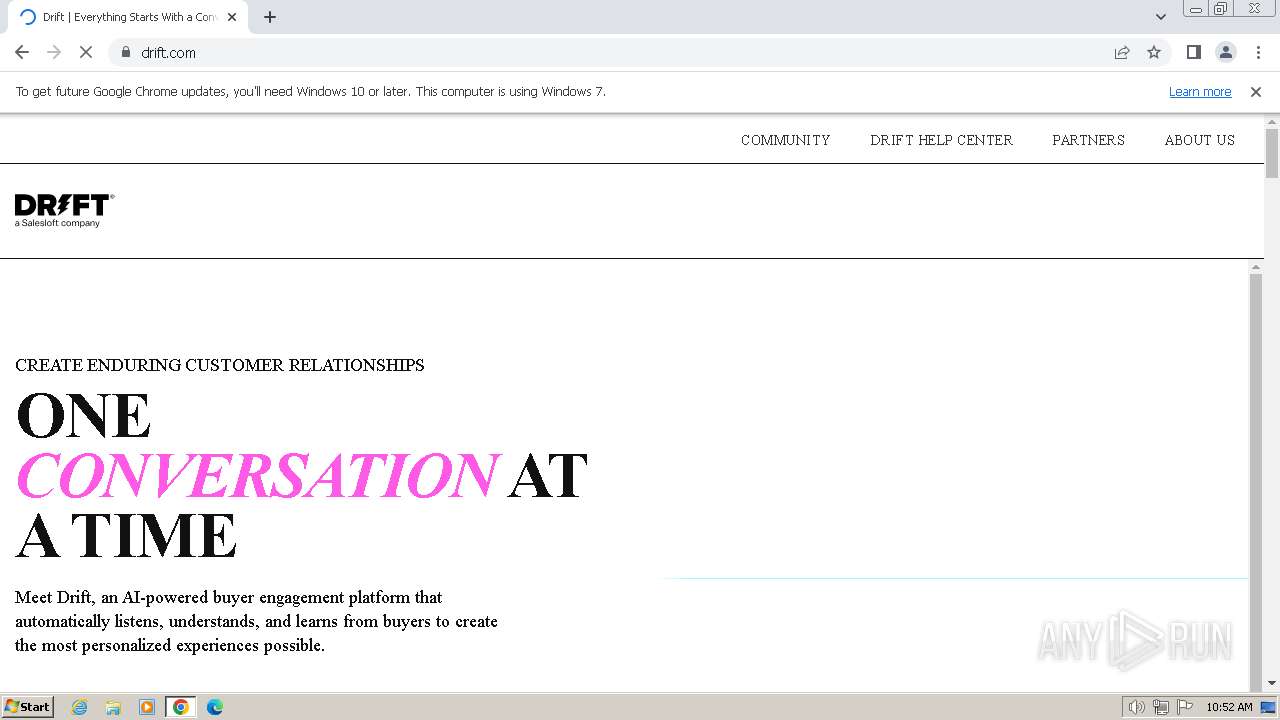Viewport: 1280px width, 720px height.
Task: Click the forward navigation arrow
Action: click(x=54, y=52)
